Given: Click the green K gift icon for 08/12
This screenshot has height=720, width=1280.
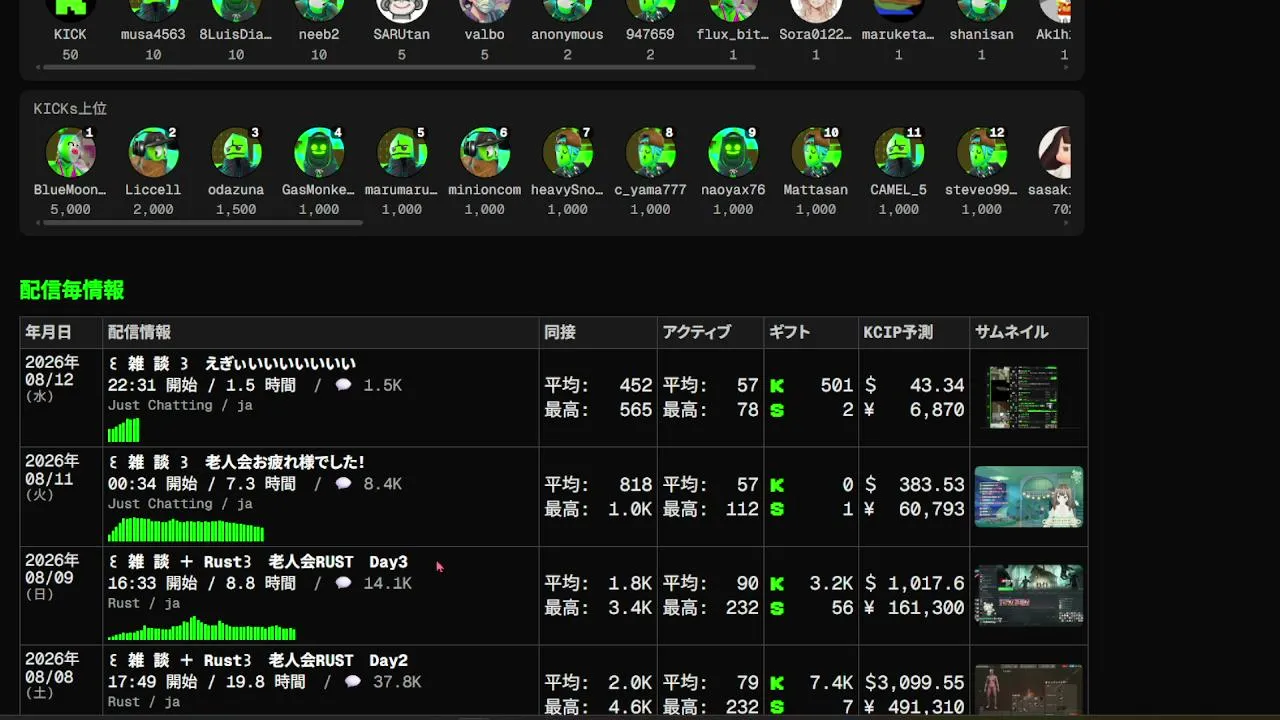Looking at the screenshot, I should pos(777,385).
